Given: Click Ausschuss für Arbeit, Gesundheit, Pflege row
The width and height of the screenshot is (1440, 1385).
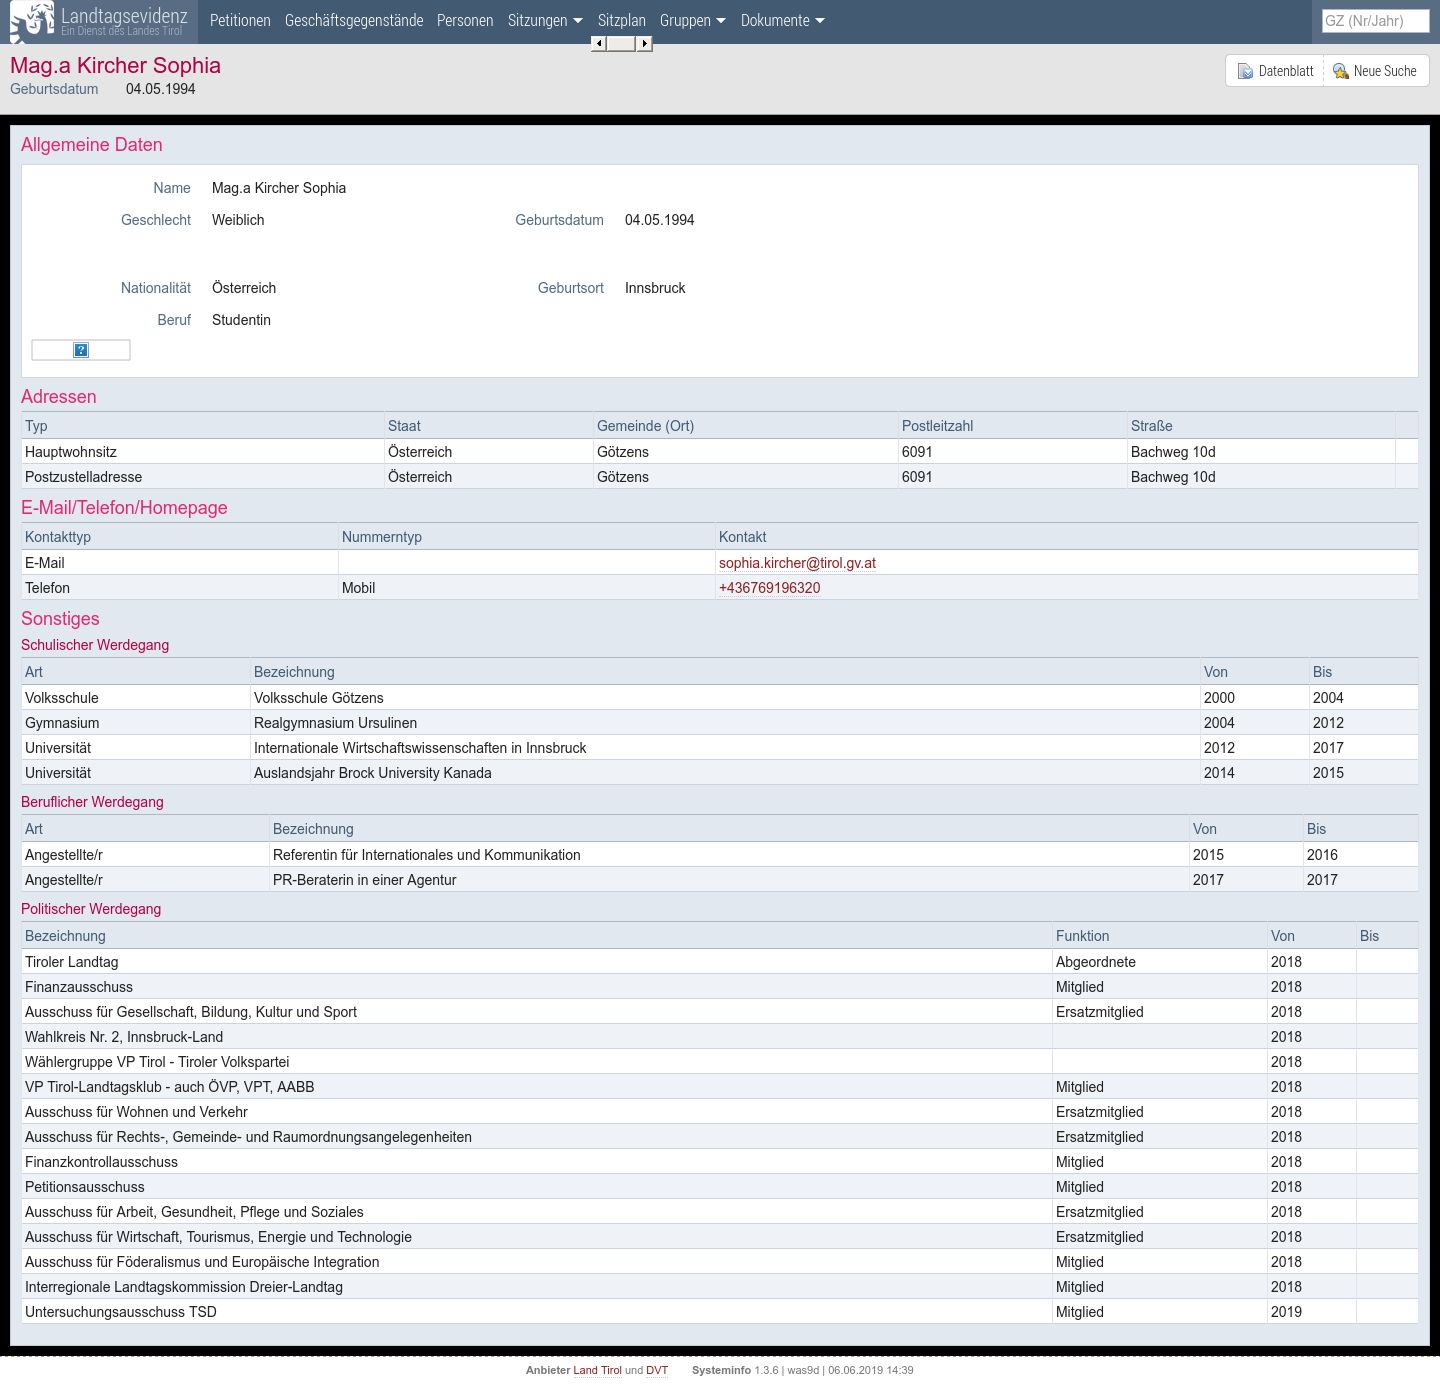Looking at the screenshot, I should pos(719,1212).
